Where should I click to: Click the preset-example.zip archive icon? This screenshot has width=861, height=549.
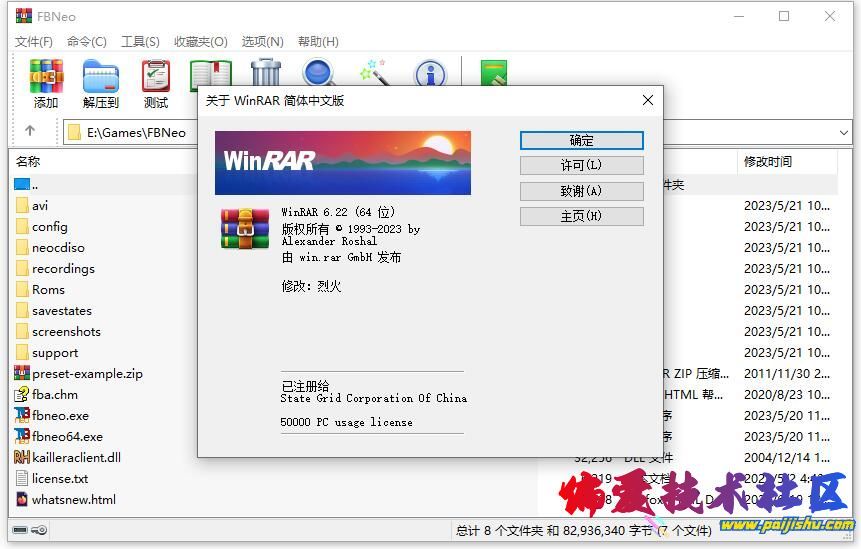[22, 373]
